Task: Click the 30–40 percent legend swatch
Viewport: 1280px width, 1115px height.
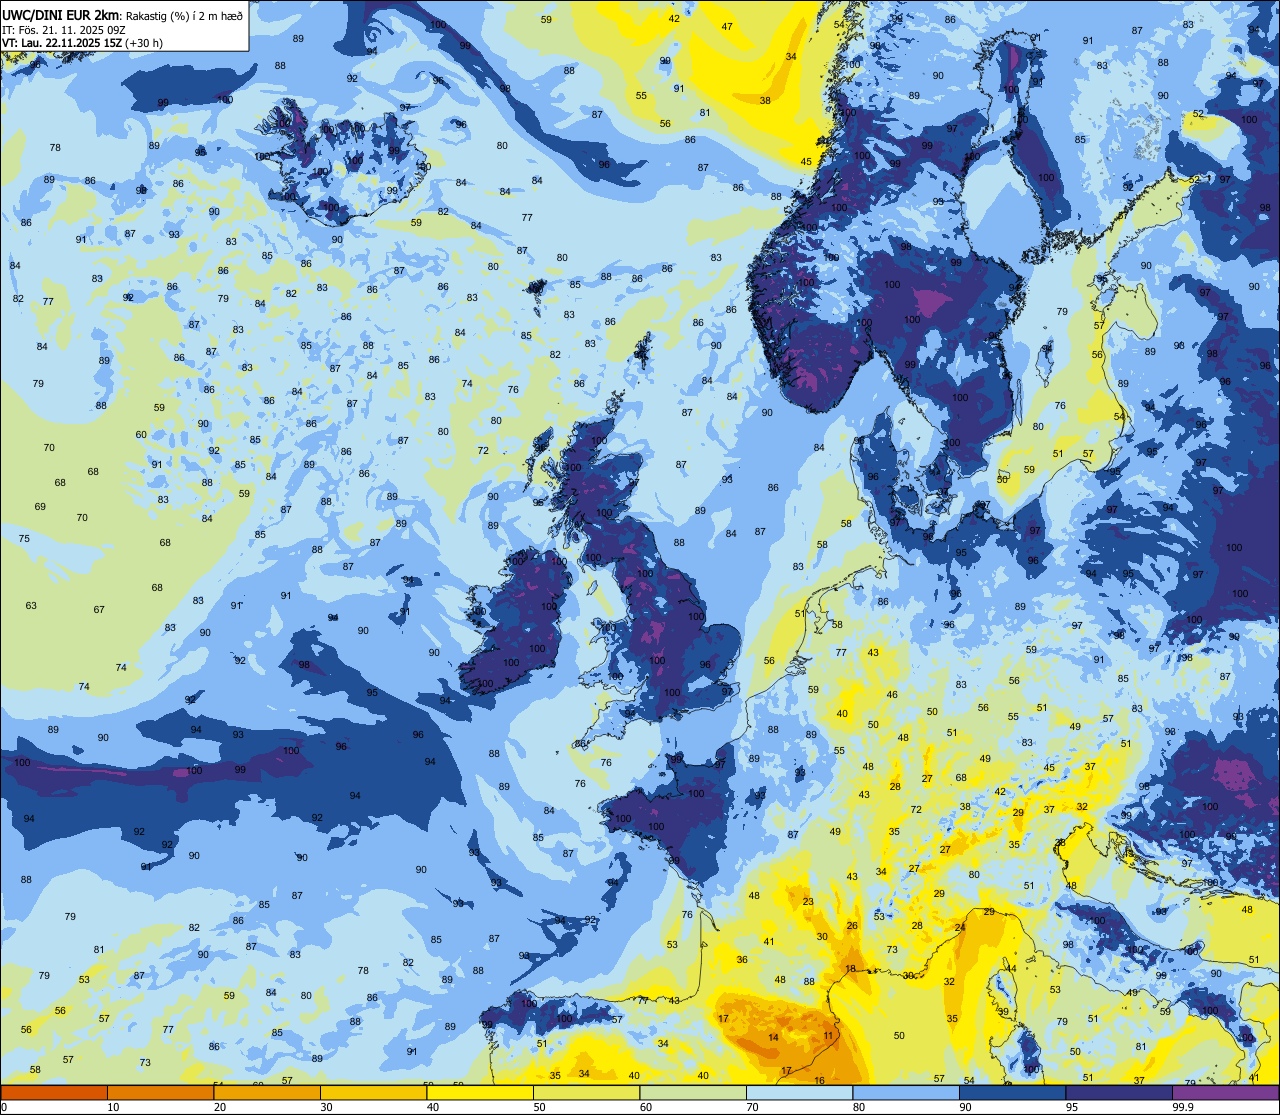Action: (x=373, y=1093)
